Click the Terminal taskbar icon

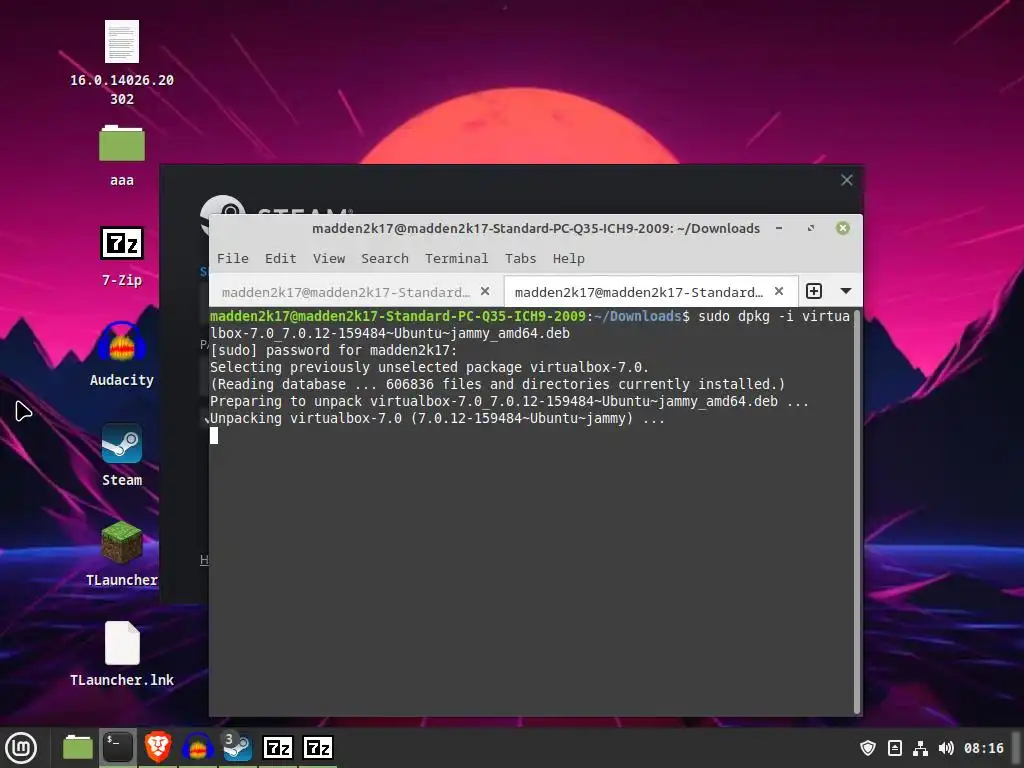(118, 748)
